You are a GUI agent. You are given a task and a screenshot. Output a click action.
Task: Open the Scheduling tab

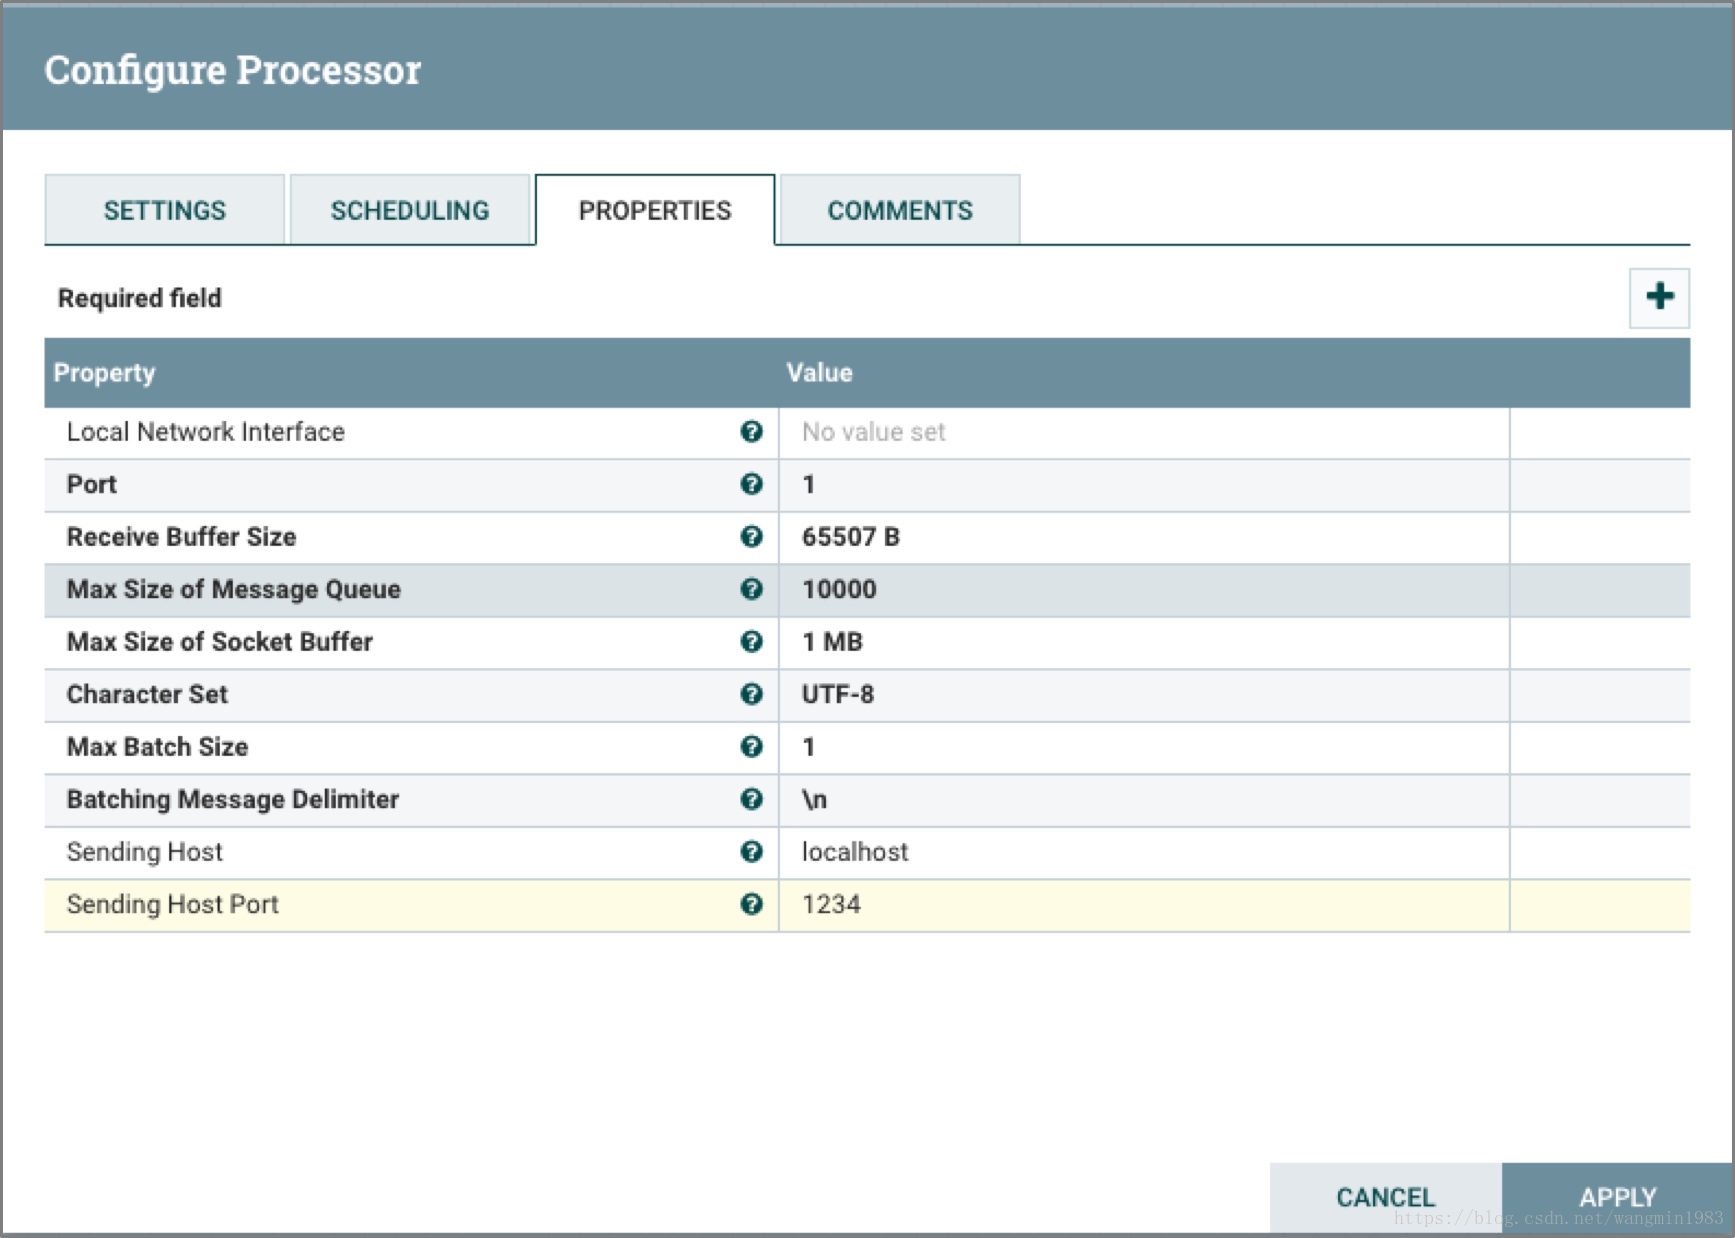click(x=410, y=210)
